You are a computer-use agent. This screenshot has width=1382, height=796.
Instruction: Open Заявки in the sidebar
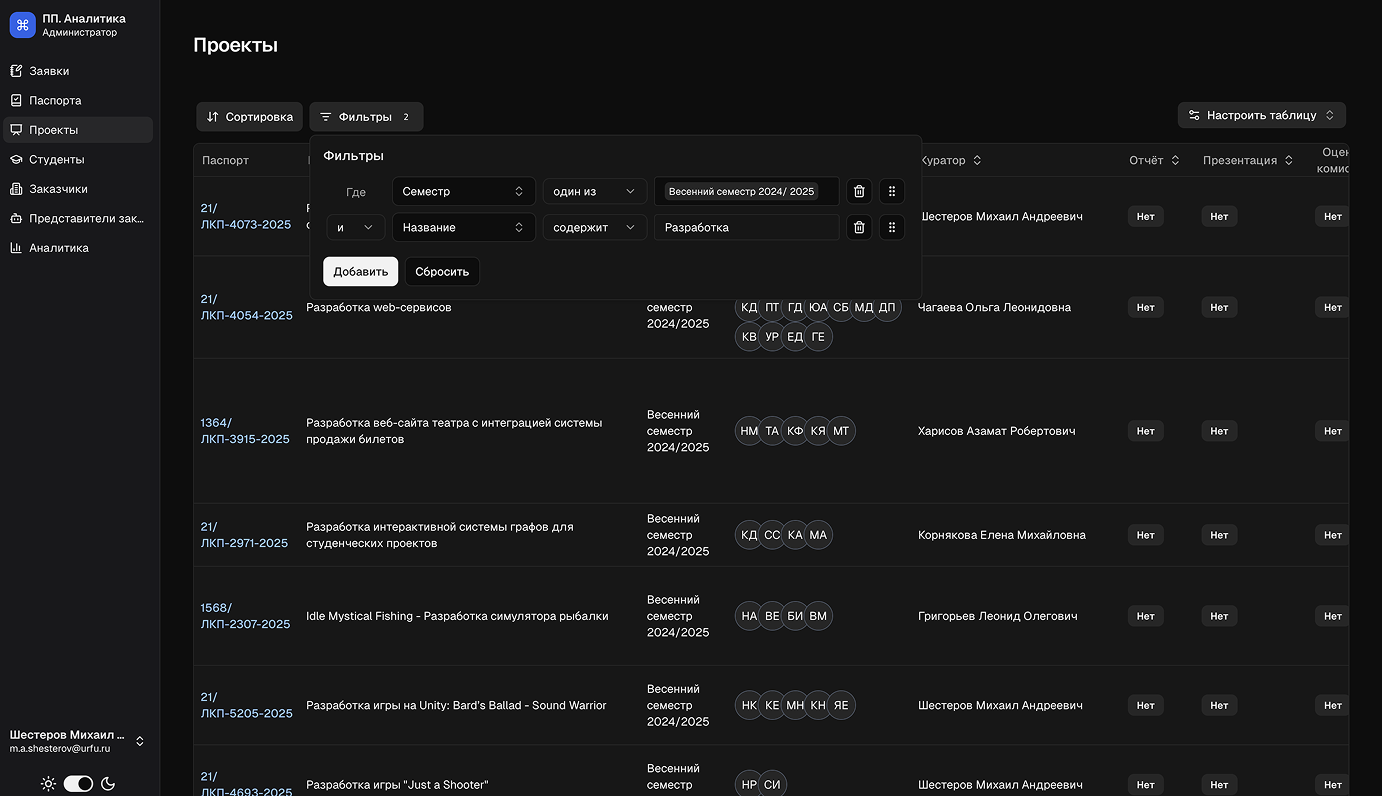pos(49,71)
